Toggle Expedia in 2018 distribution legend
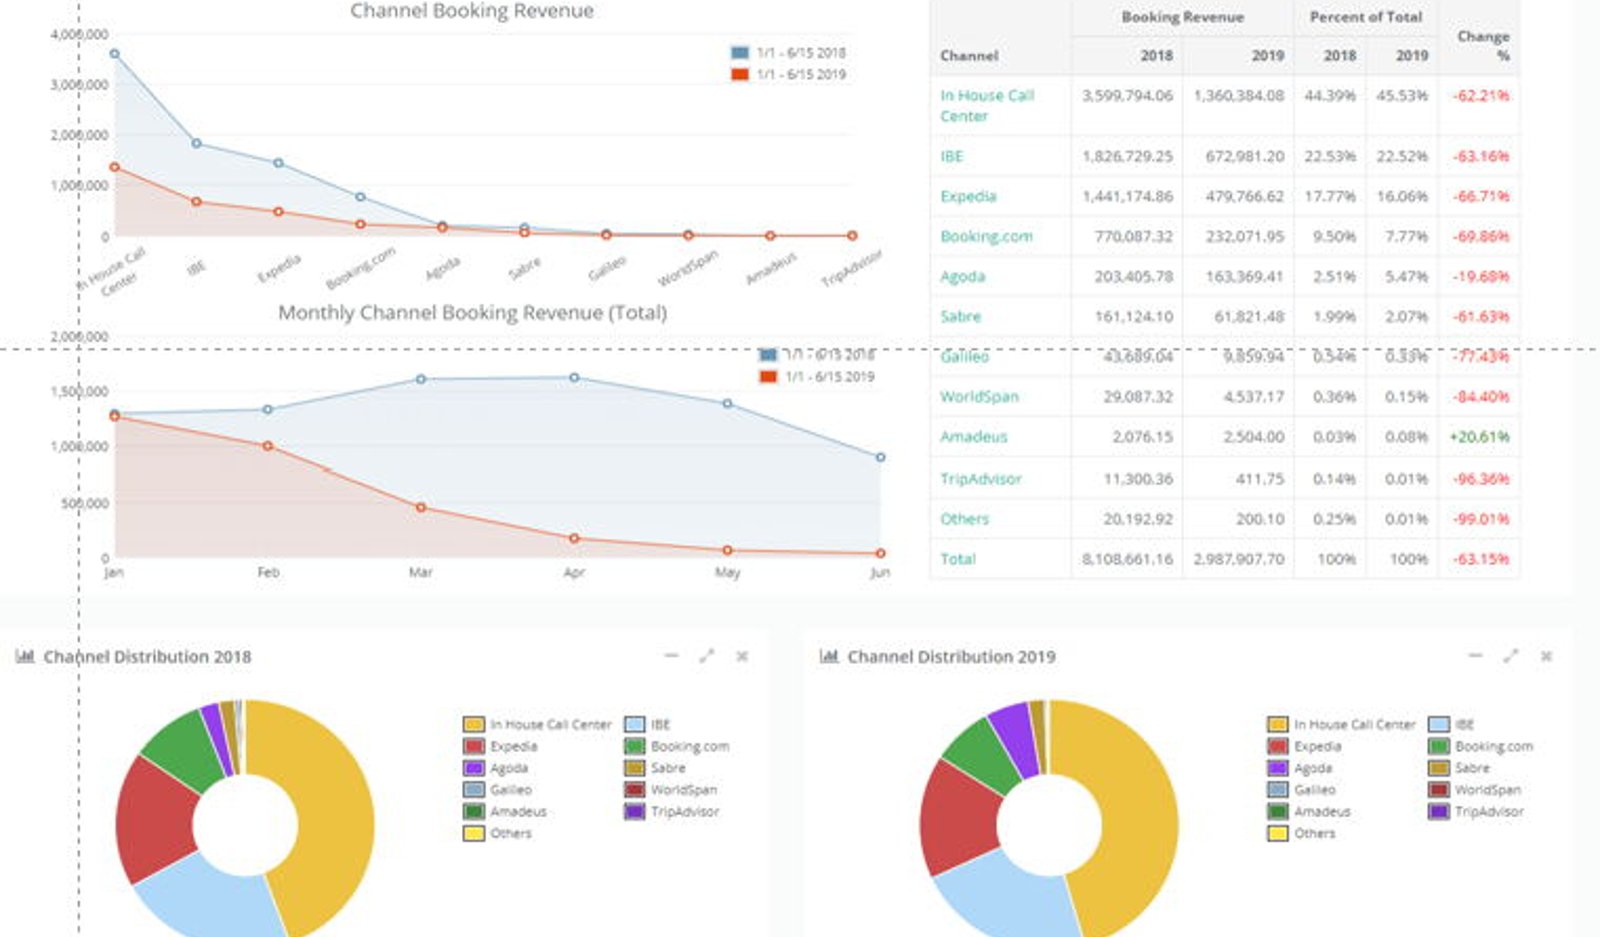 pyautogui.click(x=500, y=746)
